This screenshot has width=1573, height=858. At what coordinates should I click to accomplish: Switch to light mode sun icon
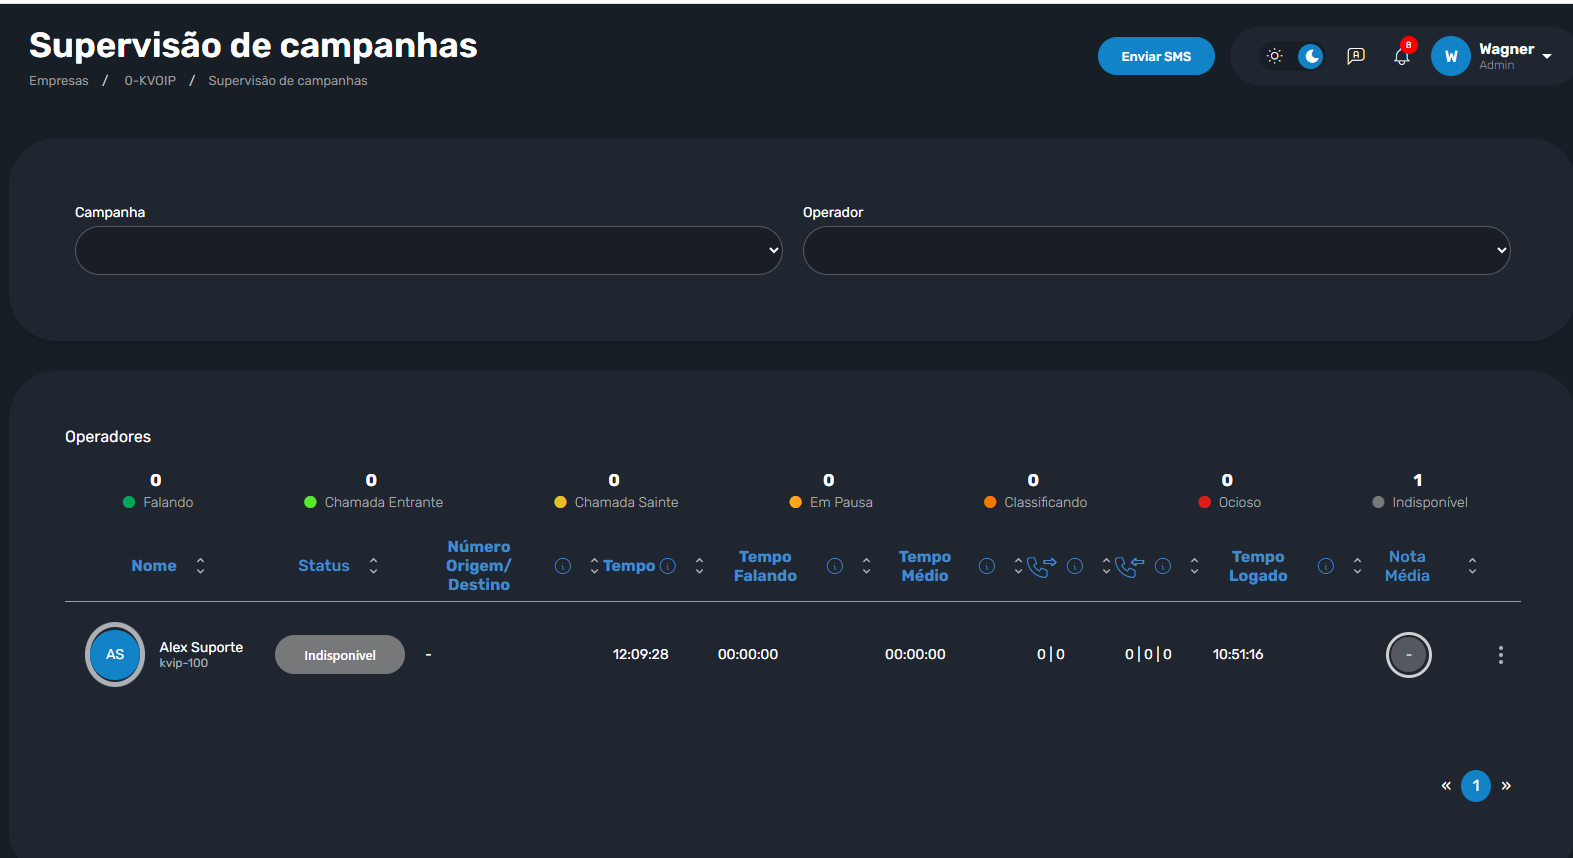(x=1274, y=56)
